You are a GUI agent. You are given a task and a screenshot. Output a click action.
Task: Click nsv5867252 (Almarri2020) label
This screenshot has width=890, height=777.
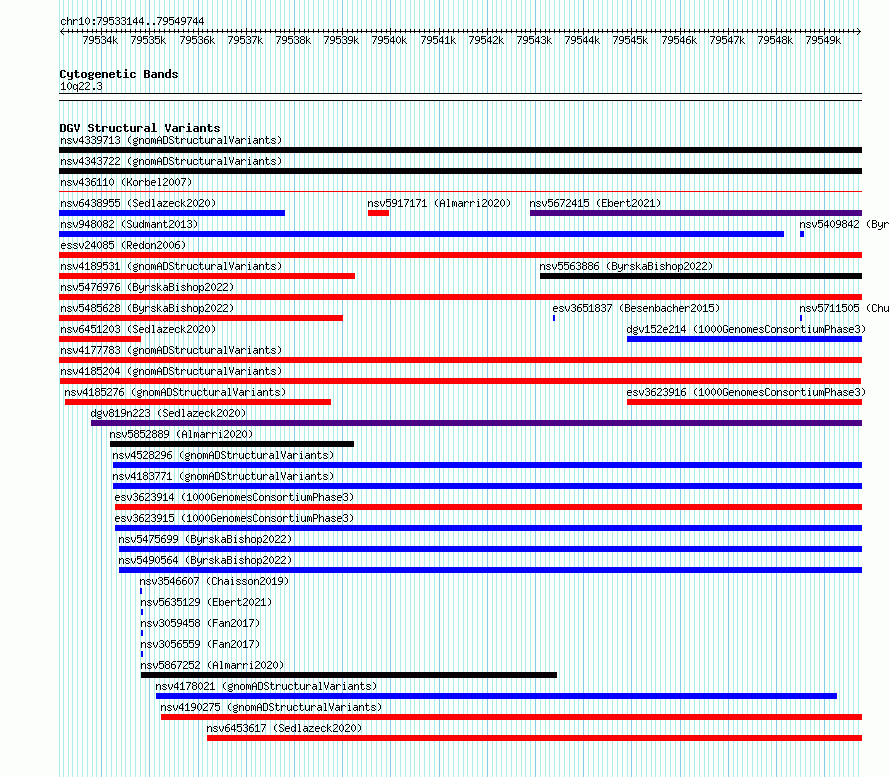click(x=212, y=665)
